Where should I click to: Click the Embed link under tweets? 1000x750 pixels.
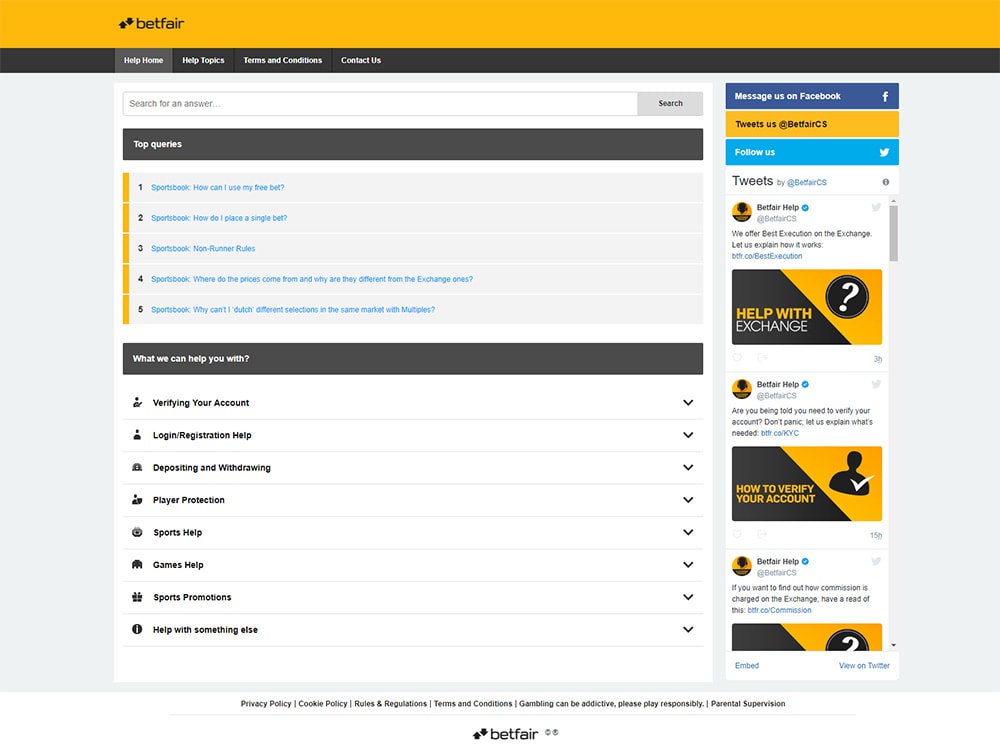pyautogui.click(x=747, y=666)
